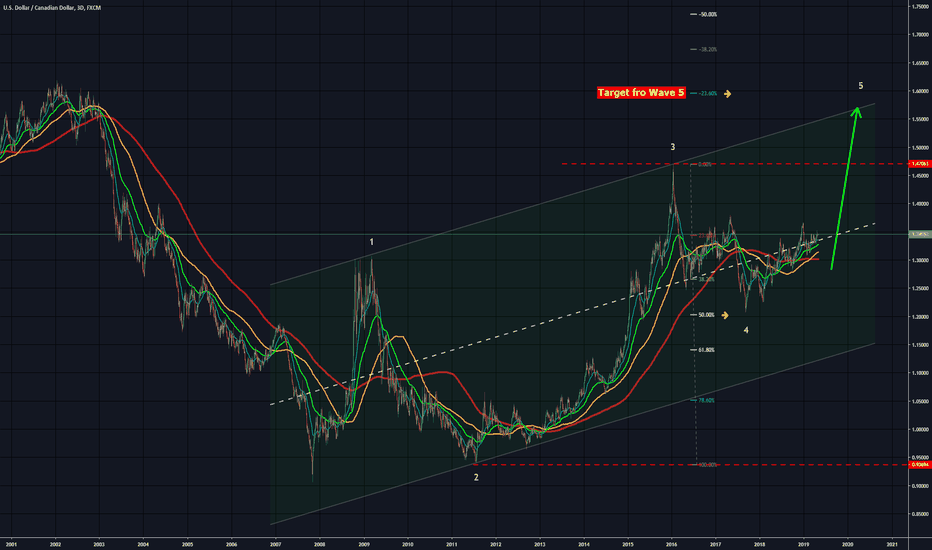Click the 0.85000 price axis label

click(920, 514)
